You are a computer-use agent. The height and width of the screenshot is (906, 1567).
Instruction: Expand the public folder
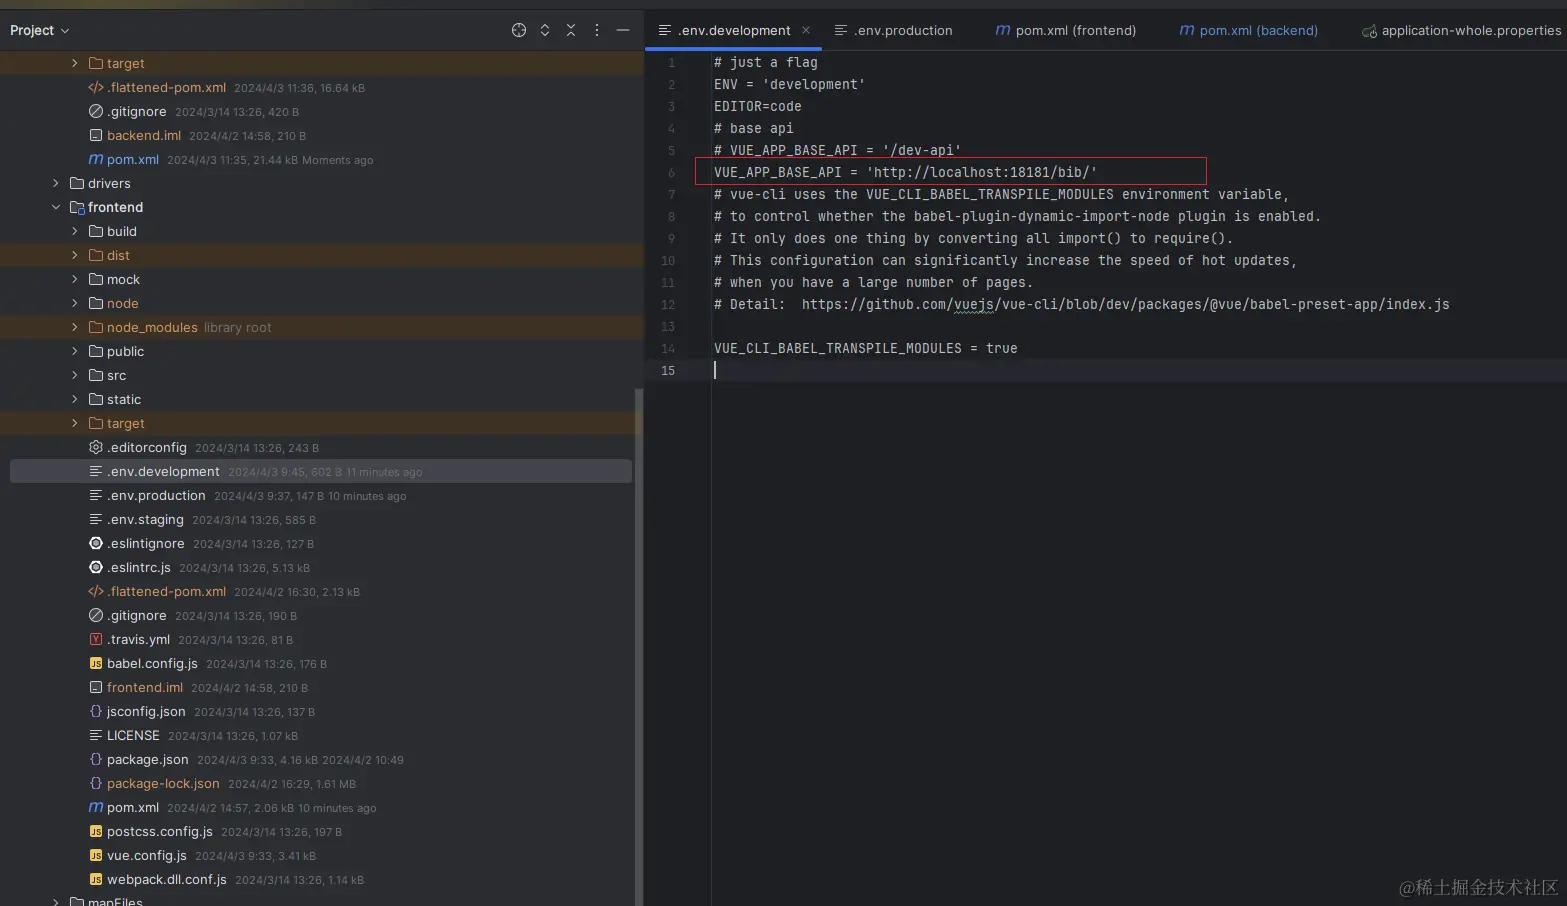[x=75, y=351]
